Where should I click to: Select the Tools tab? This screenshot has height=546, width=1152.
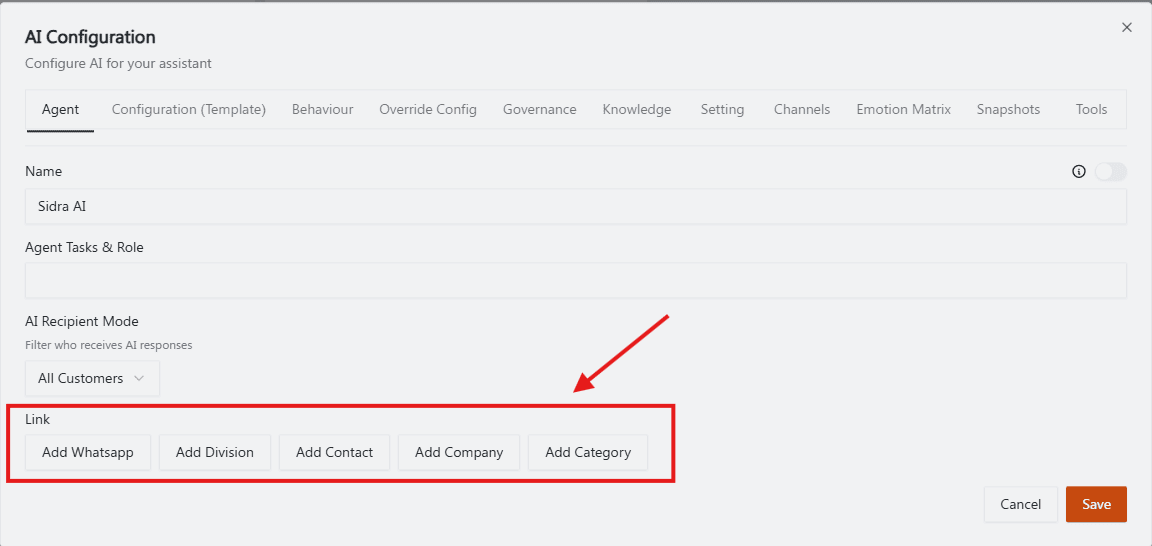1091,109
